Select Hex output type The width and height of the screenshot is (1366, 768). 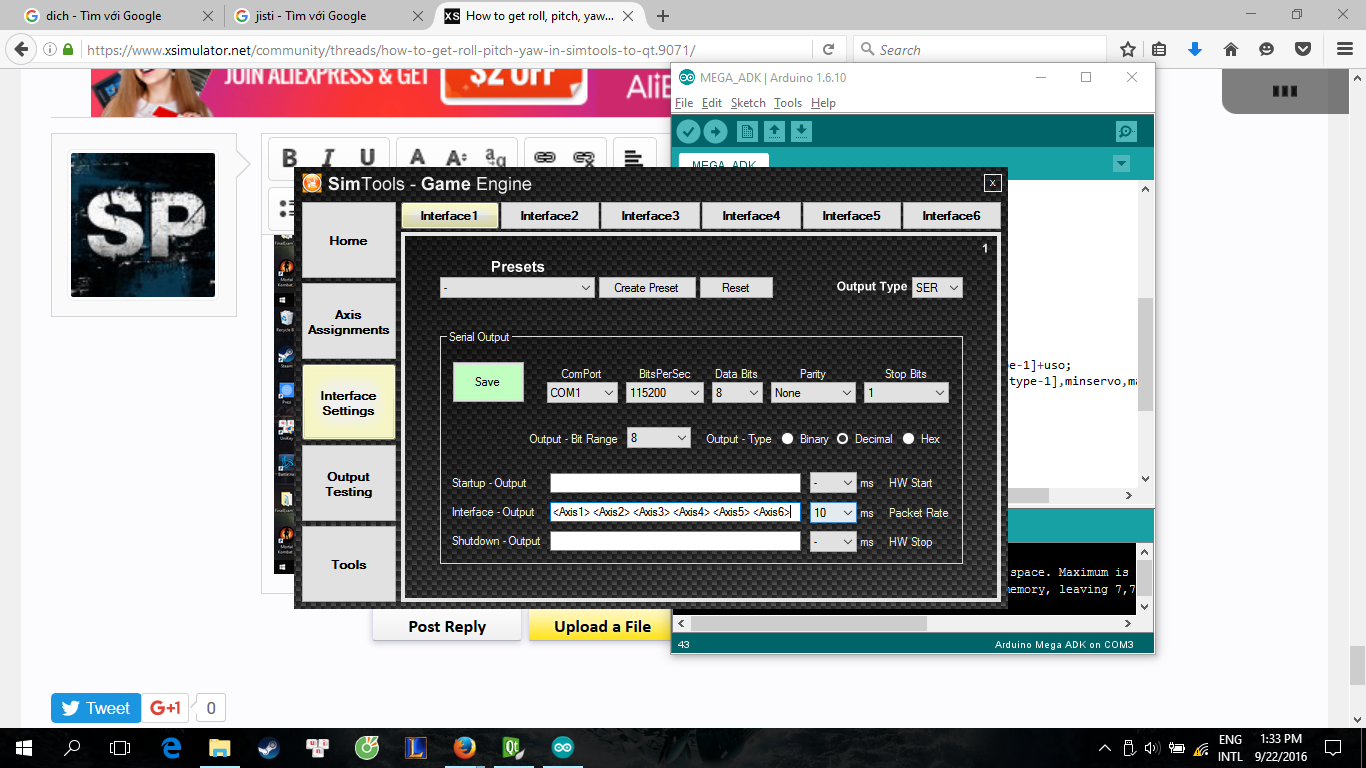click(x=909, y=439)
